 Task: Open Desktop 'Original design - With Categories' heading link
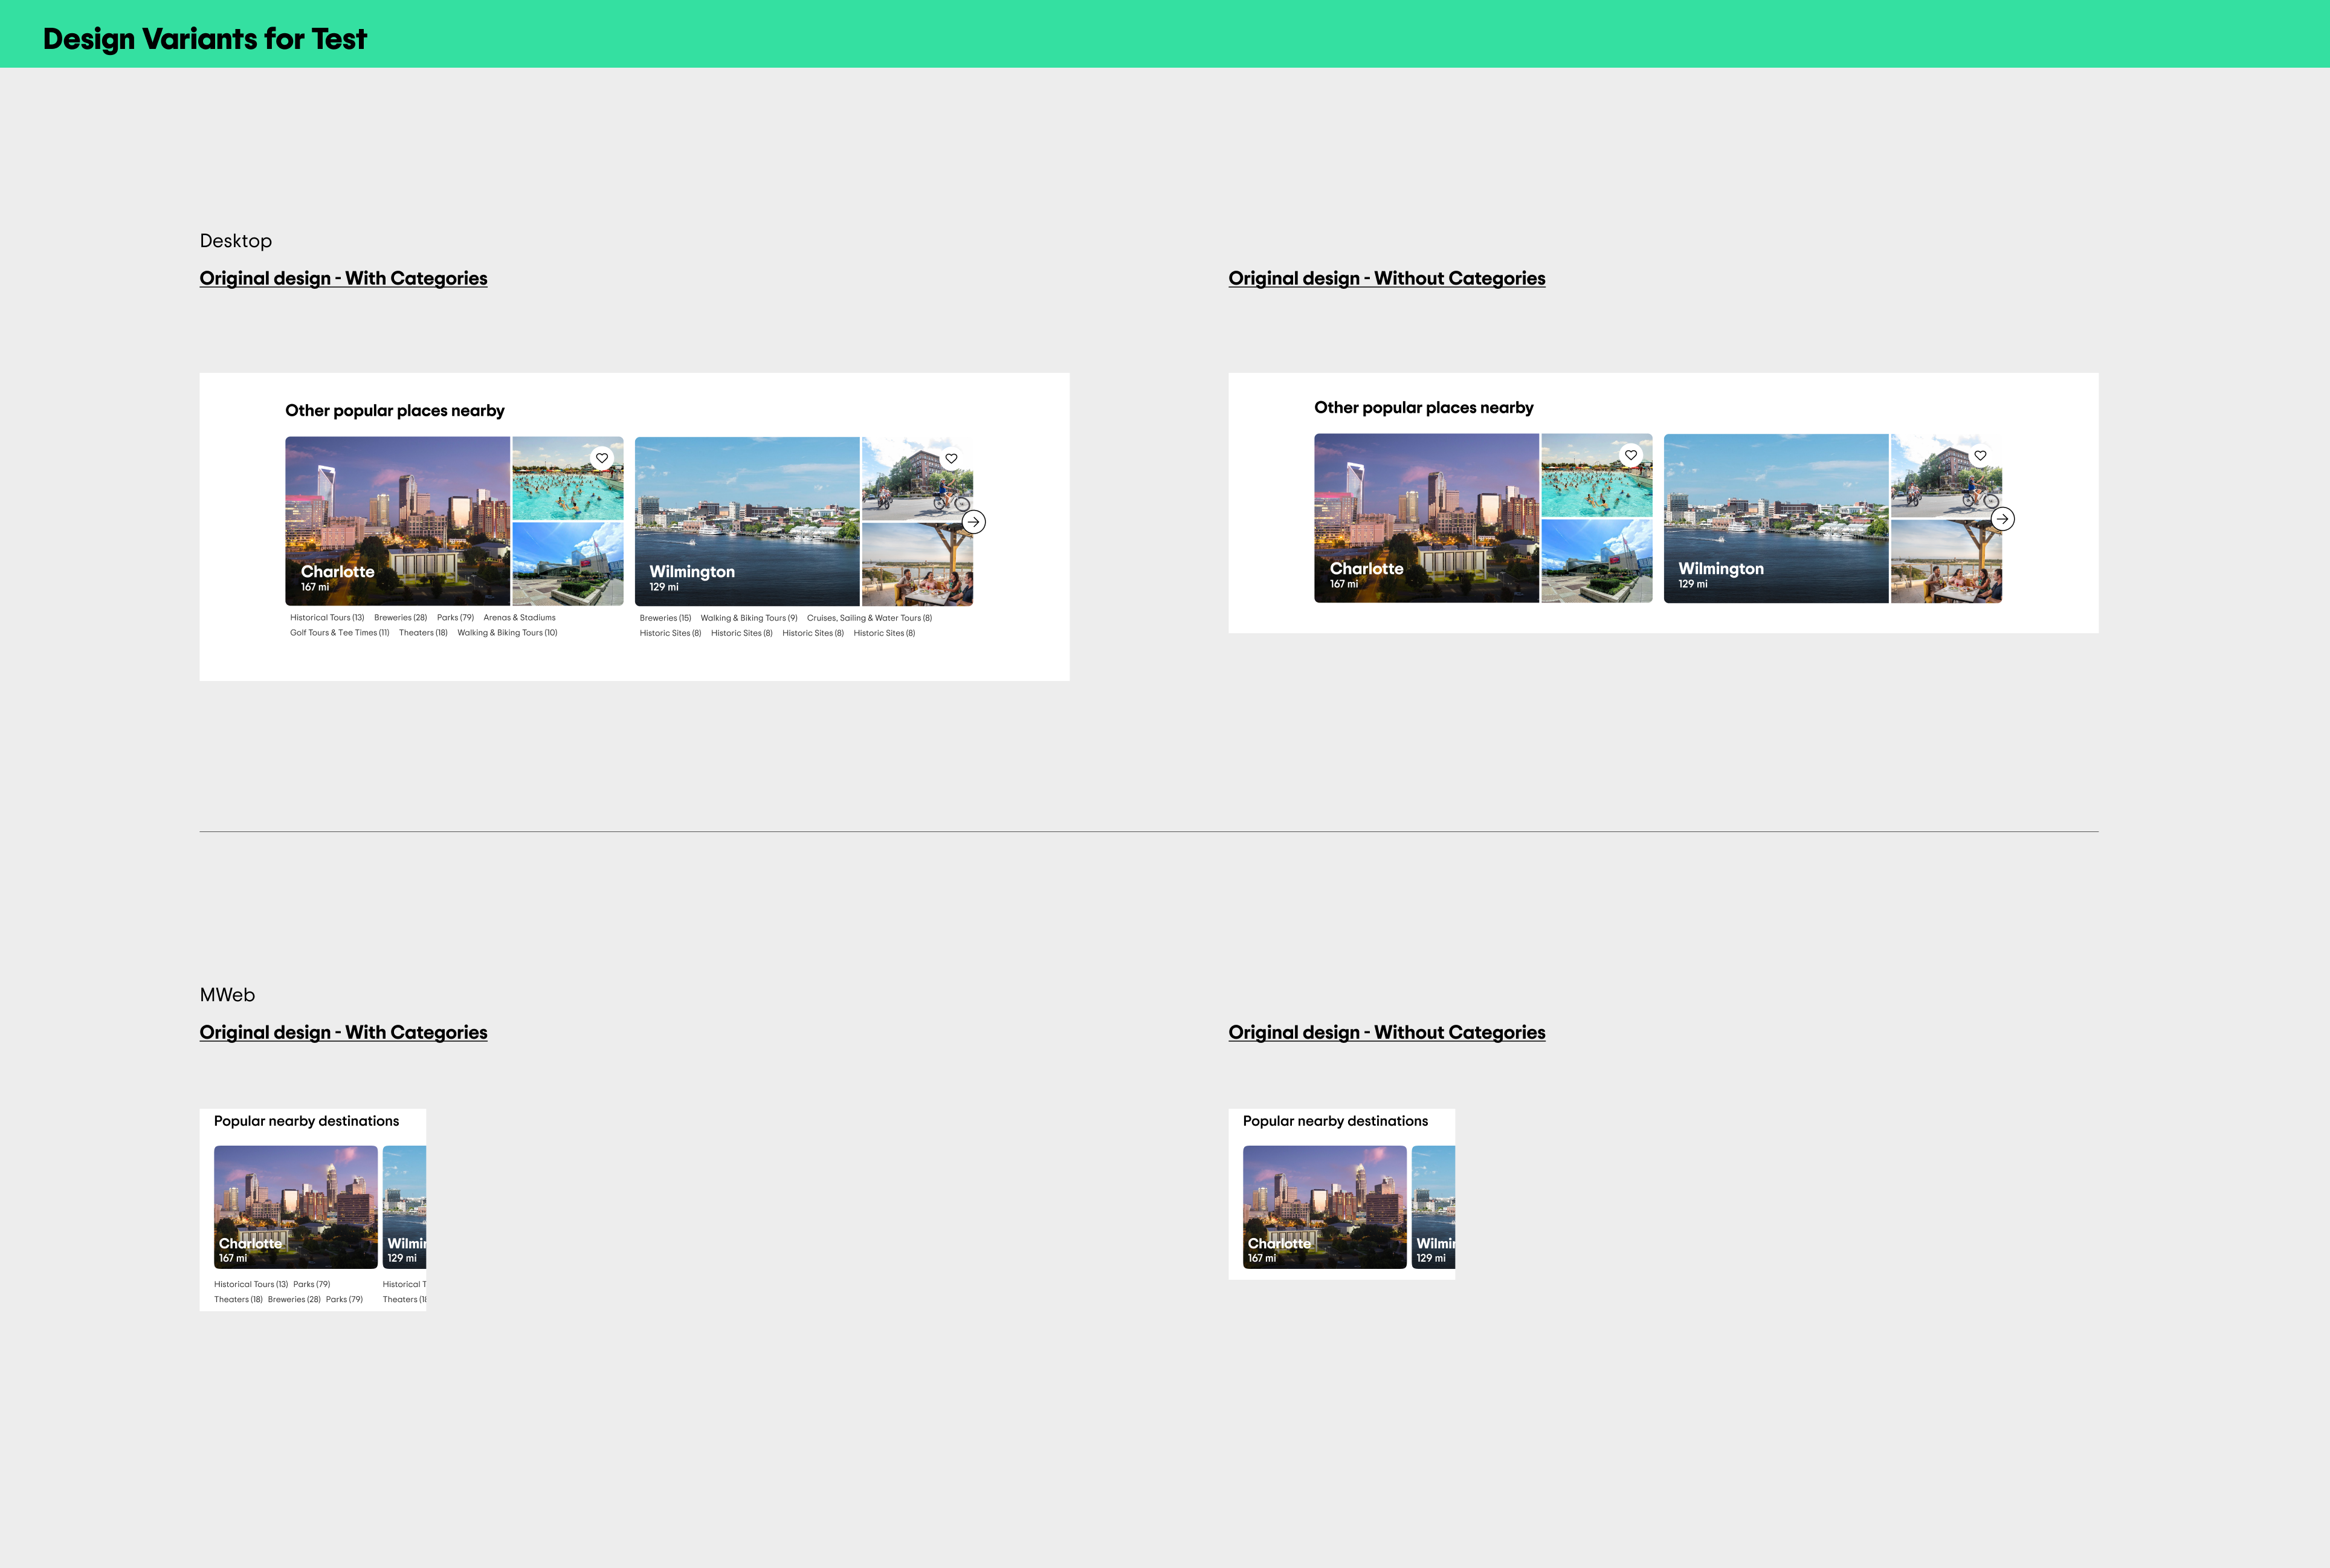point(343,278)
